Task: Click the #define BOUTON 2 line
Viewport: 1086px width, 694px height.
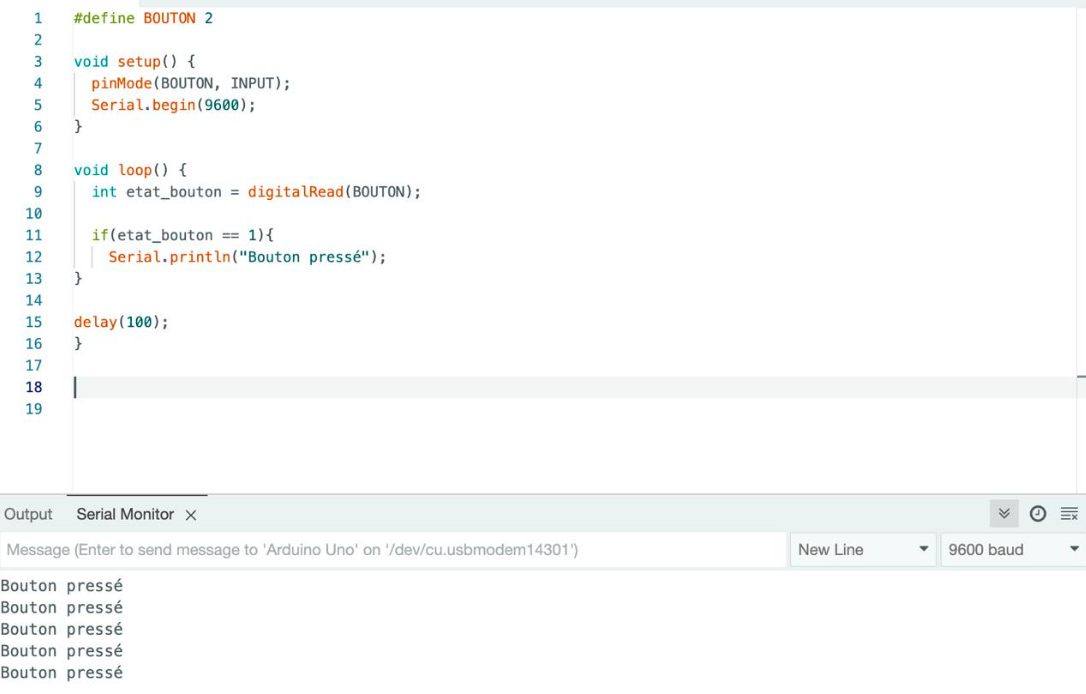Action: point(143,18)
